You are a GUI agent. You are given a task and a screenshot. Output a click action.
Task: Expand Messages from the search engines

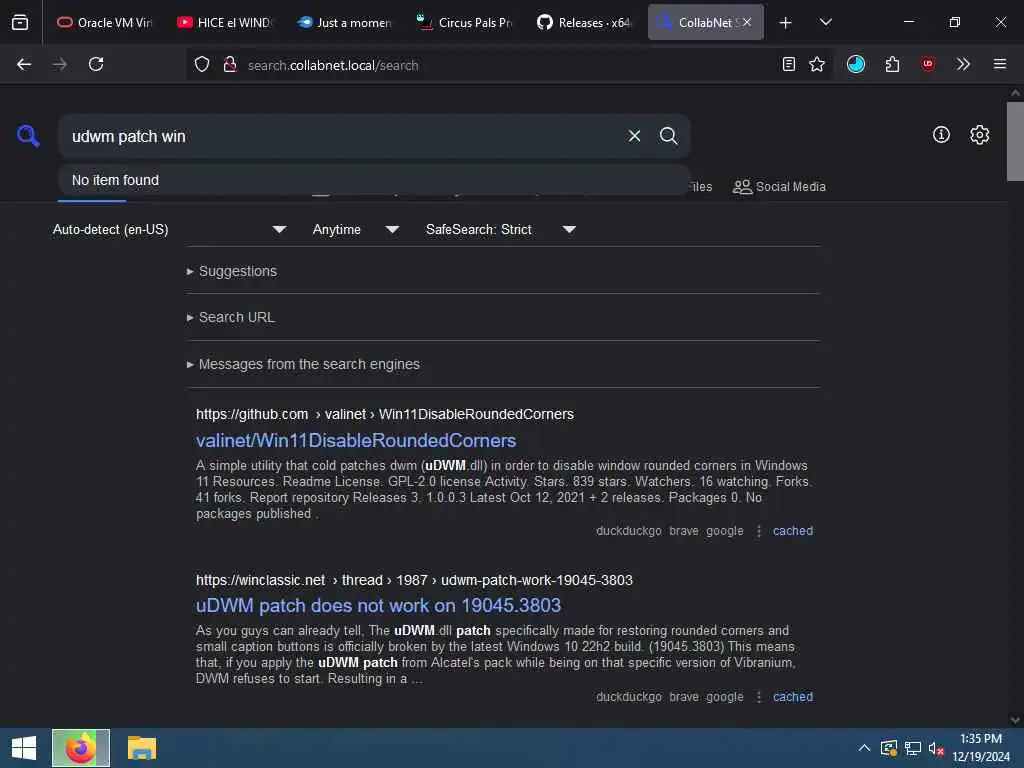[303, 364]
